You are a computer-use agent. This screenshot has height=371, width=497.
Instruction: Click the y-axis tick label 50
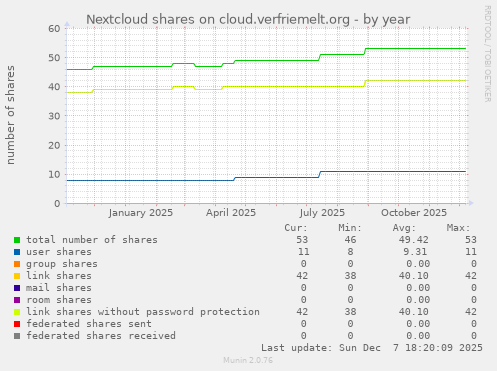[x=54, y=58]
